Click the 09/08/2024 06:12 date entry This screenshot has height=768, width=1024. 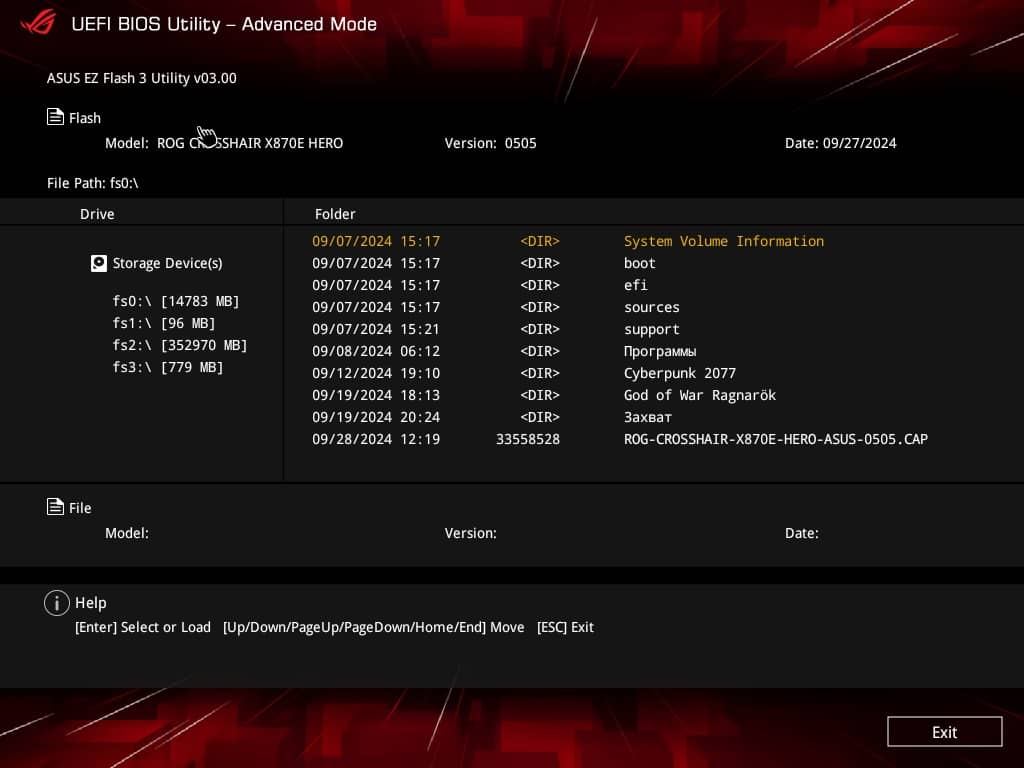click(x=376, y=351)
